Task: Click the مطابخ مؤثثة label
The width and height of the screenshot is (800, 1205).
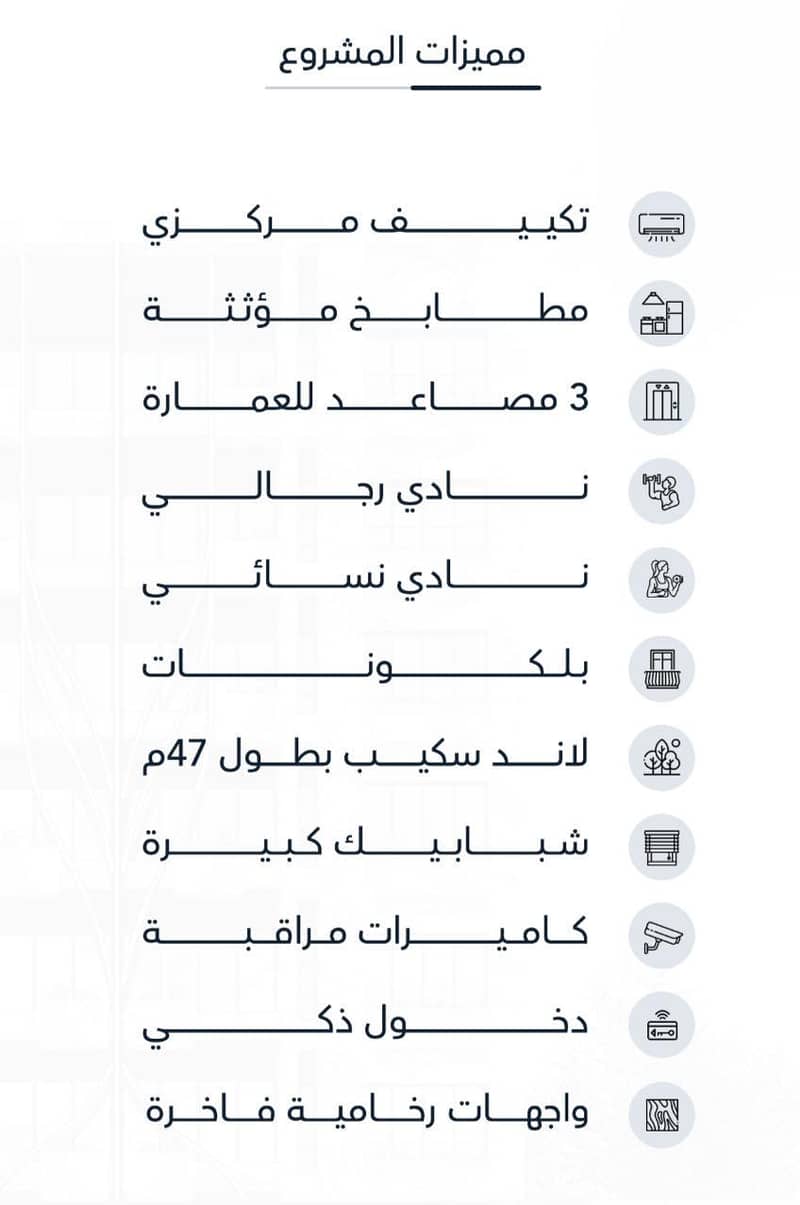Action: tap(367, 309)
